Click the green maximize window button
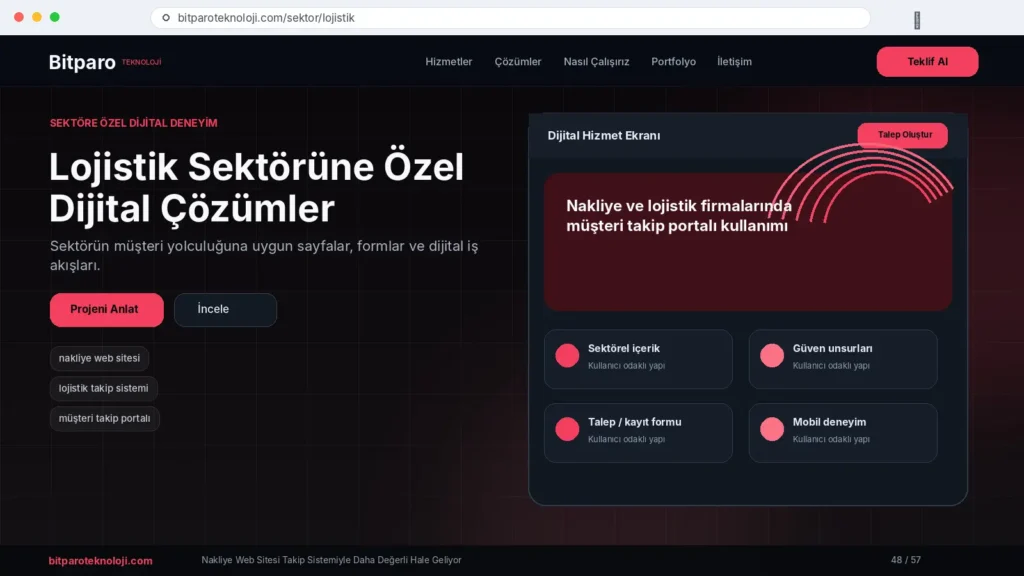The image size is (1024, 576). point(55,17)
